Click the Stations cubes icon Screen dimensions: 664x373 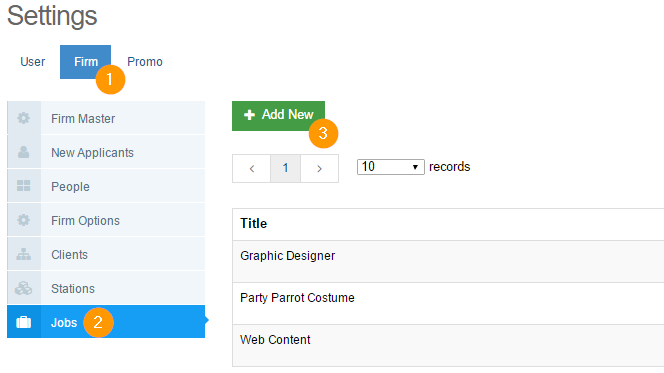pyautogui.click(x=24, y=288)
